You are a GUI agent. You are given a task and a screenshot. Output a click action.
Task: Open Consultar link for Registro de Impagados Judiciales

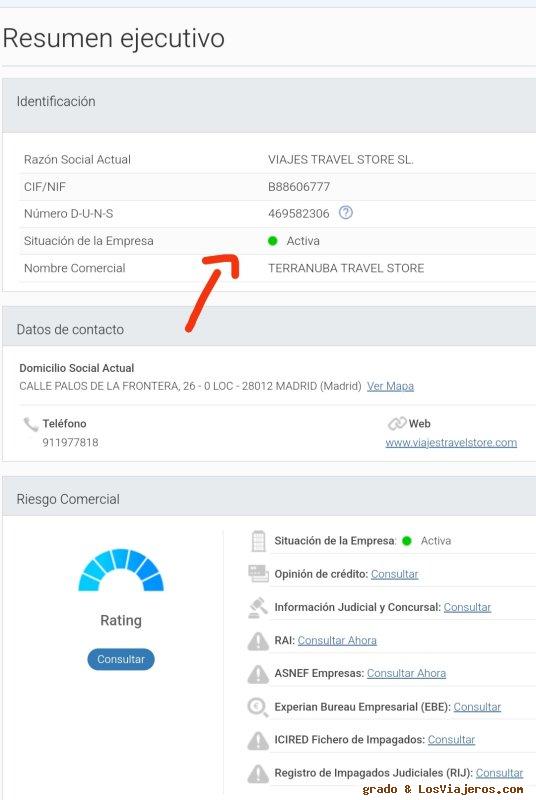point(499,773)
